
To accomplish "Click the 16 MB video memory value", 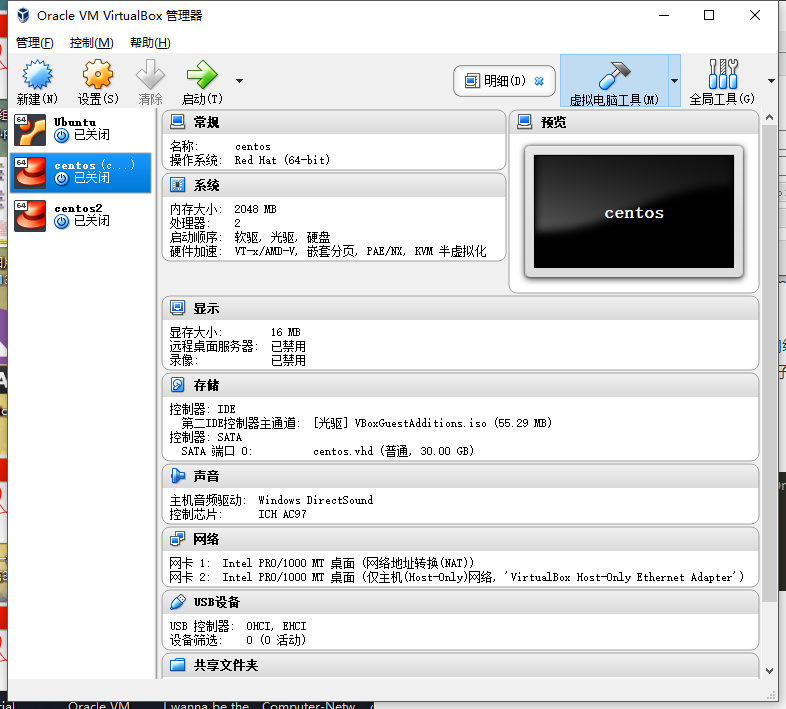I will (x=285, y=332).
